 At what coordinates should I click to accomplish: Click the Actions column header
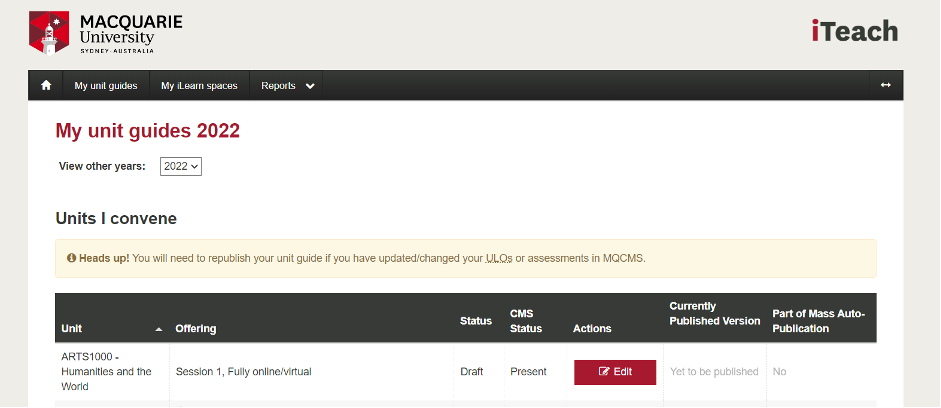[592, 329]
